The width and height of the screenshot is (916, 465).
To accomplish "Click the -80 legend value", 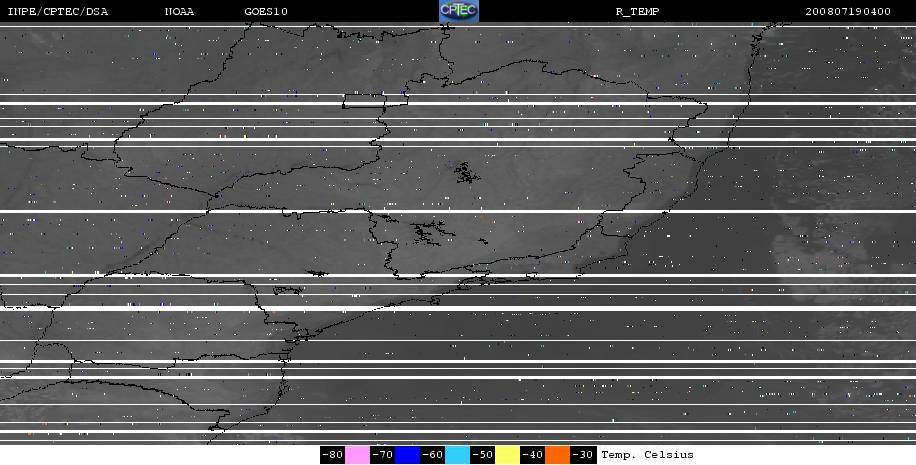I will point(332,455).
